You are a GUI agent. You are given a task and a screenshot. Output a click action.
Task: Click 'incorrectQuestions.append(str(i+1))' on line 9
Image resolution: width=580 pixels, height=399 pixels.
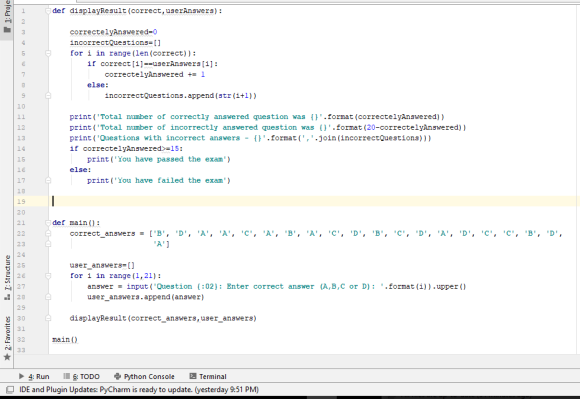[181, 96]
